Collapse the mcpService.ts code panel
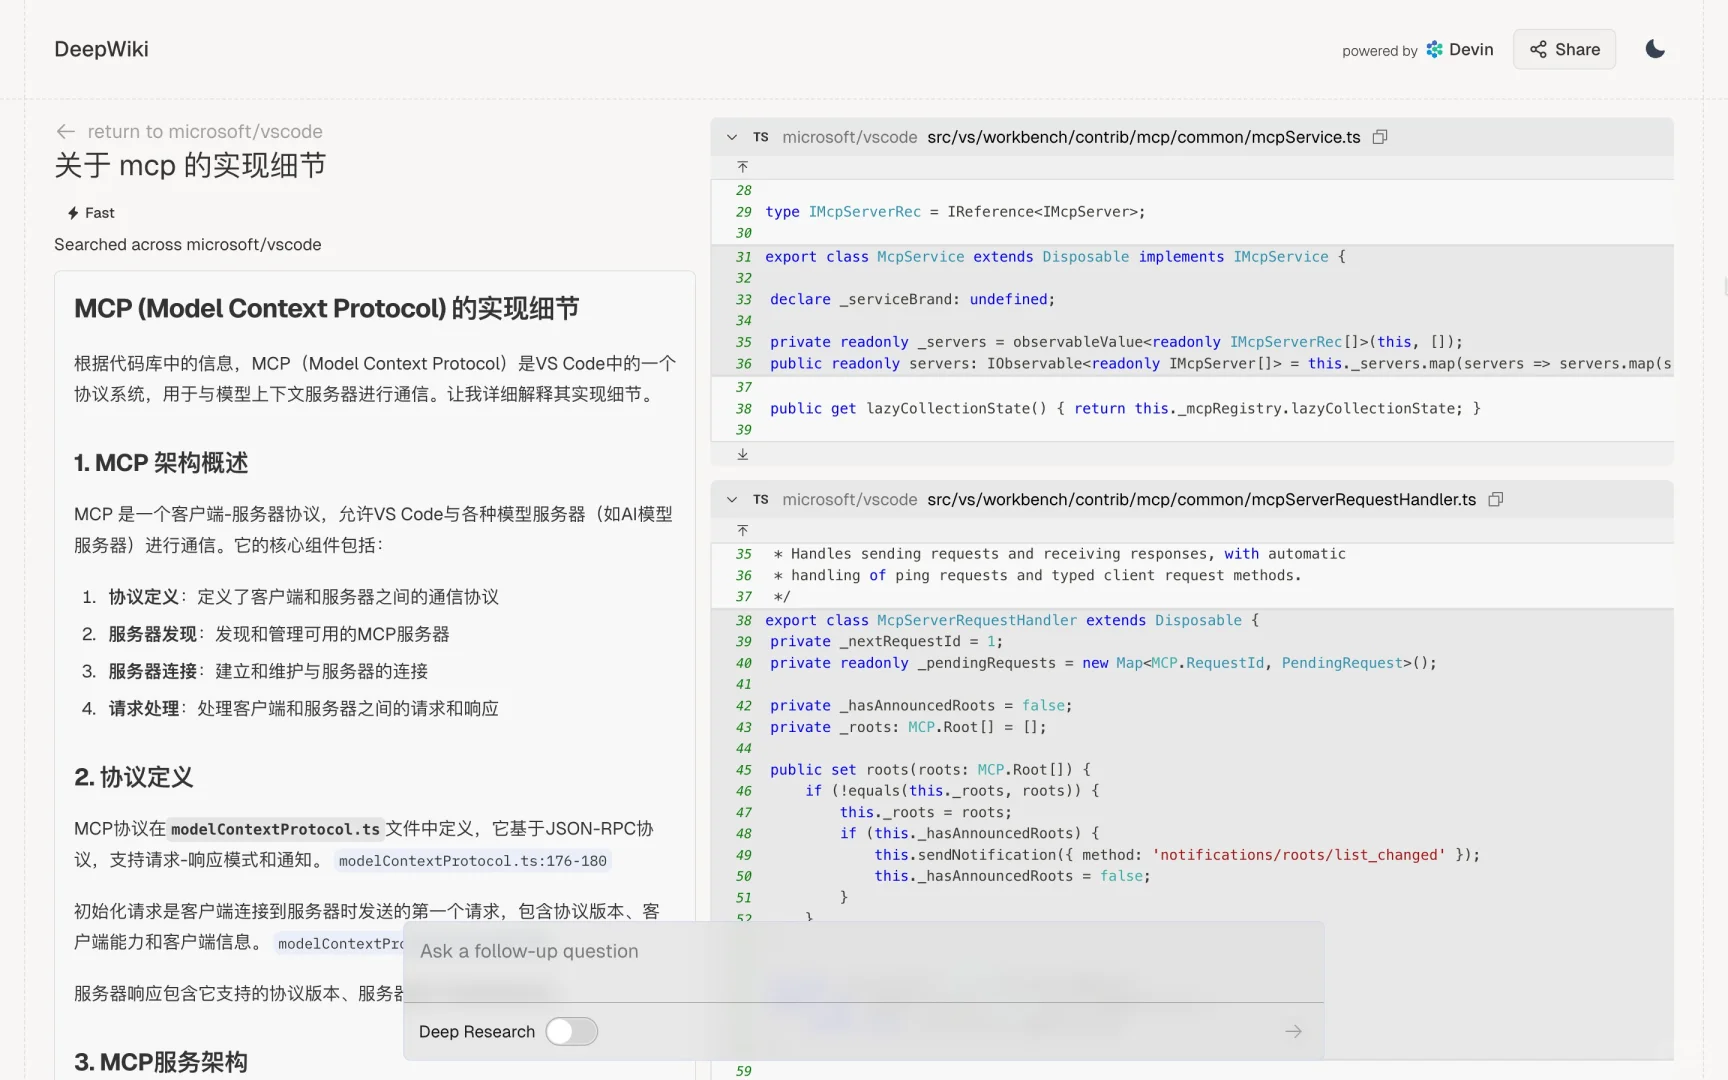The width and height of the screenshot is (1728, 1080). 731,137
